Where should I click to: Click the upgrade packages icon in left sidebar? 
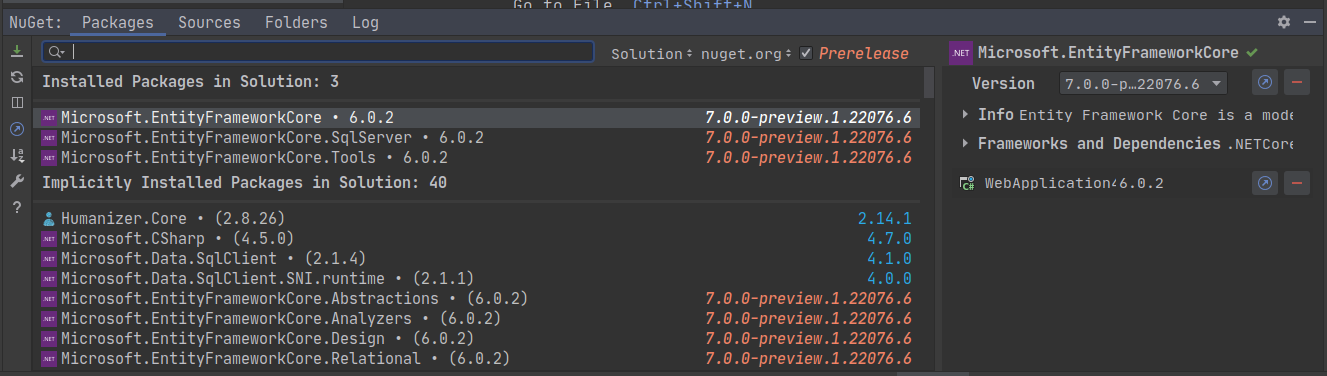[16, 129]
